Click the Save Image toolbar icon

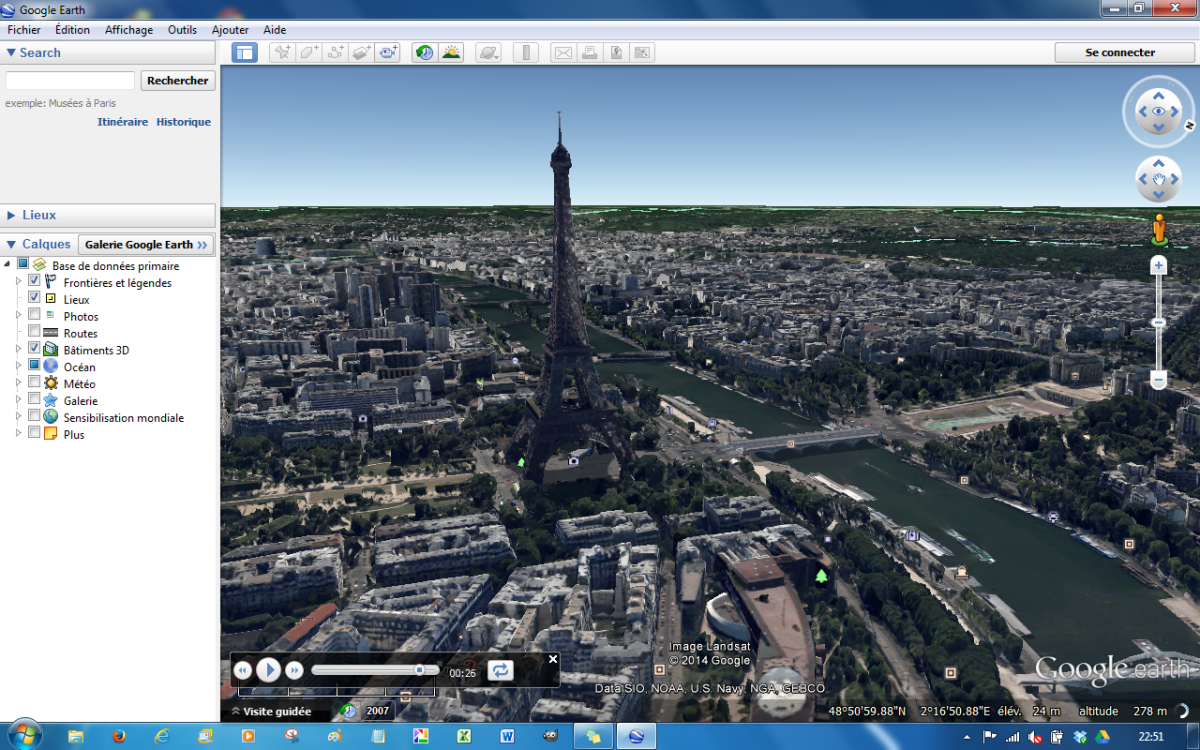click(616, 53)
